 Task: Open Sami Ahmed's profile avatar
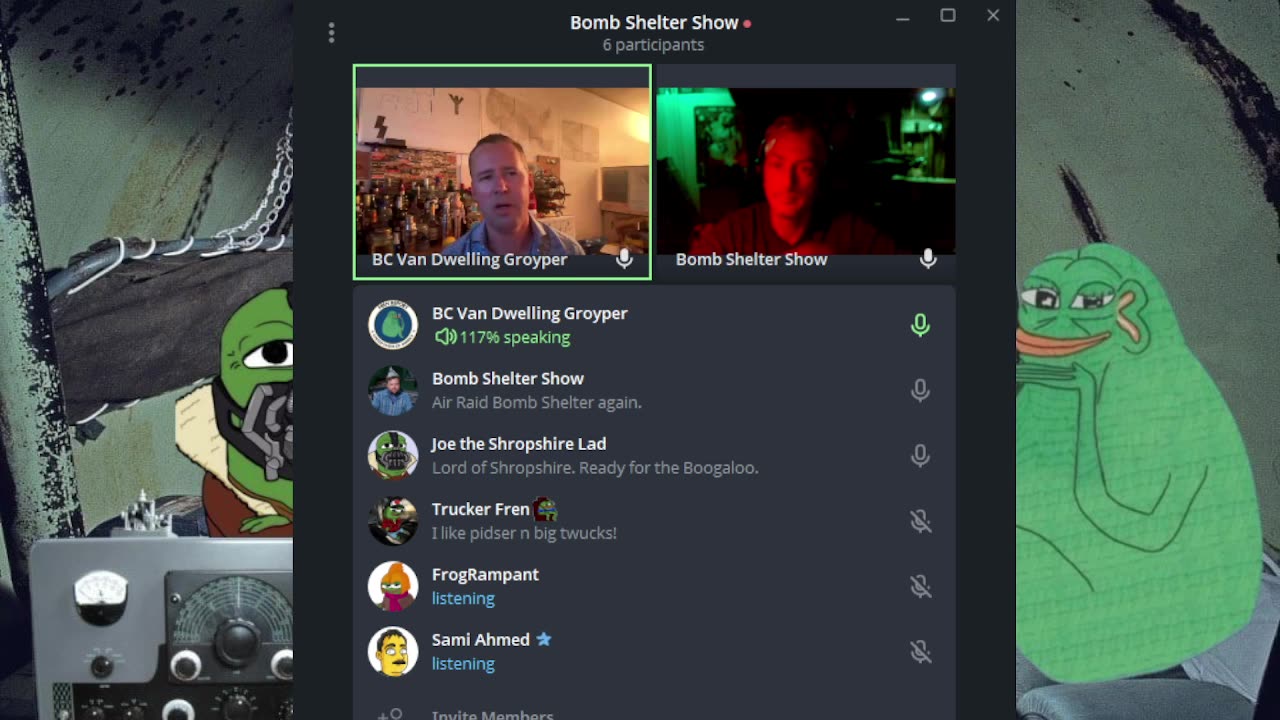pos(393,651)
